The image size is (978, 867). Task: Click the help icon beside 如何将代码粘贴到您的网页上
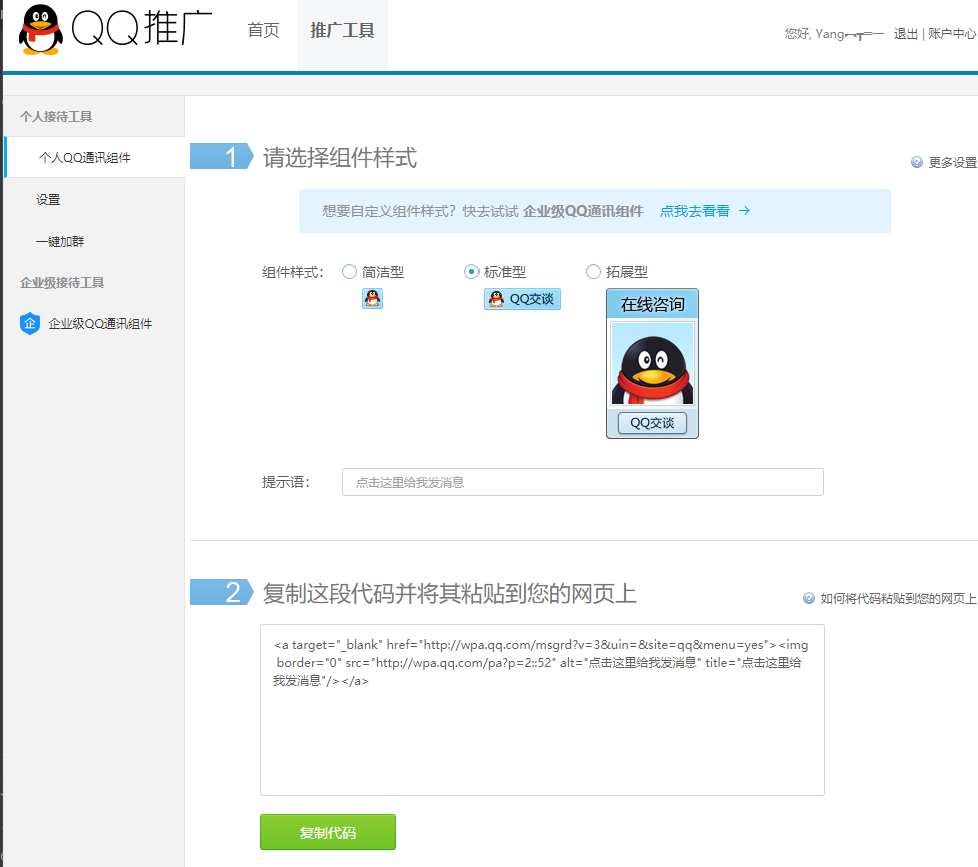click(808, 598)
